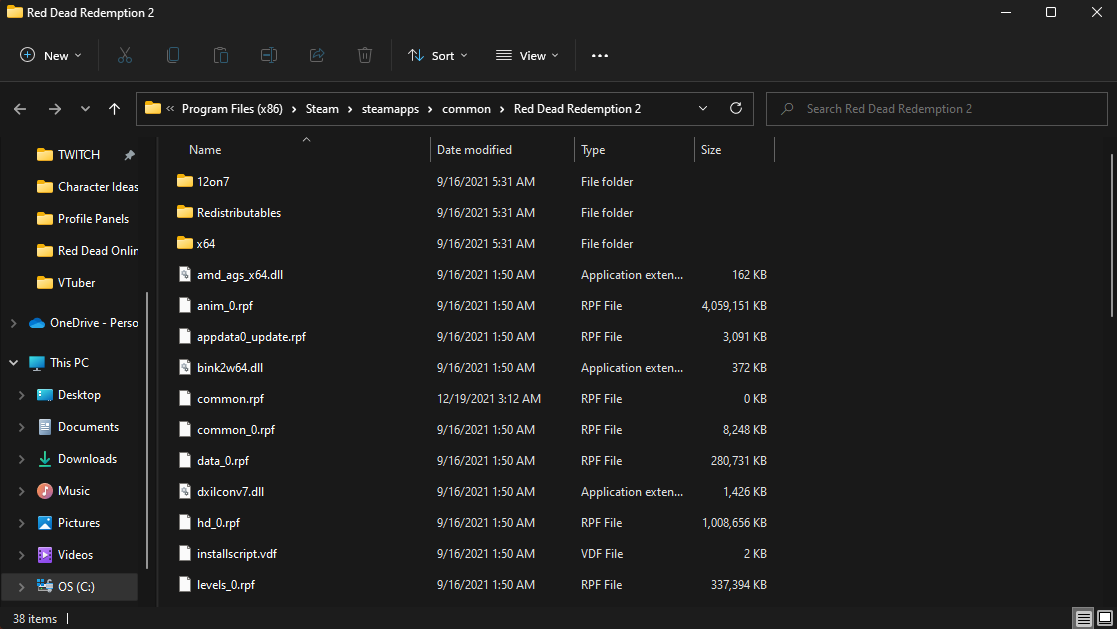Go forward with the right arrow
Screen dimensions: 1117x629
point(54,109)
